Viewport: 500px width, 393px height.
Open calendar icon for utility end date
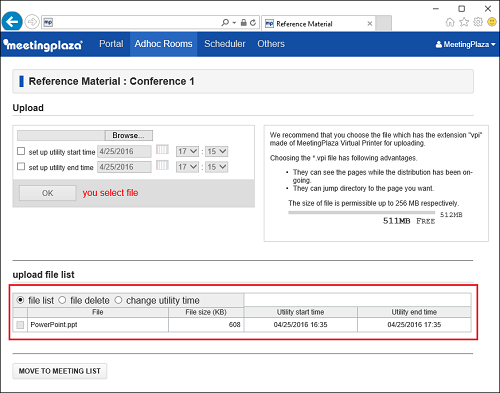tap(162, 165)
